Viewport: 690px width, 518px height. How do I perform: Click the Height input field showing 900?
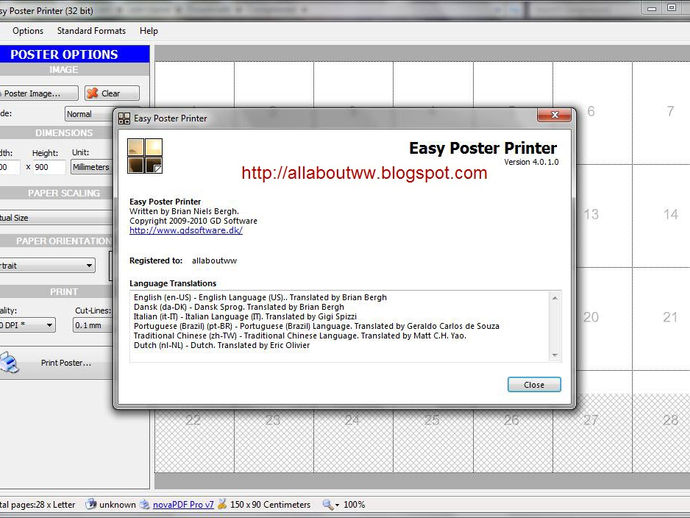(x=49, y=167)
